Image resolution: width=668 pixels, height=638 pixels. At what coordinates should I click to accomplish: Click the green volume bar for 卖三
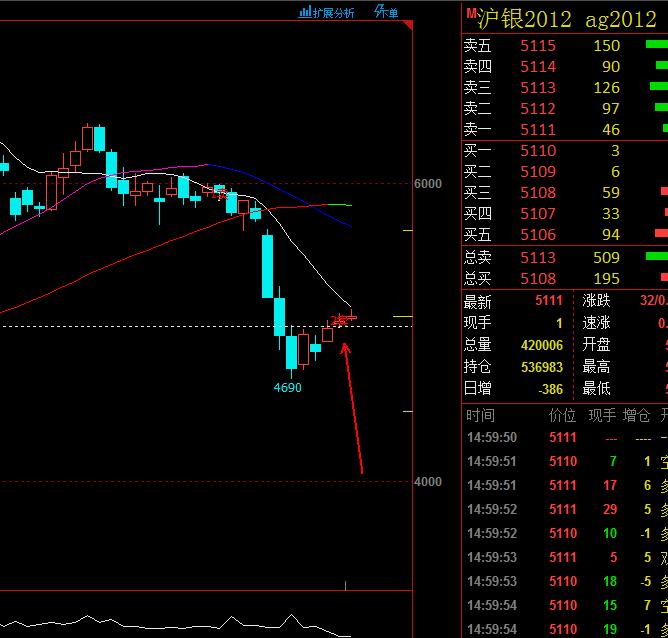[x=659, y=86]
